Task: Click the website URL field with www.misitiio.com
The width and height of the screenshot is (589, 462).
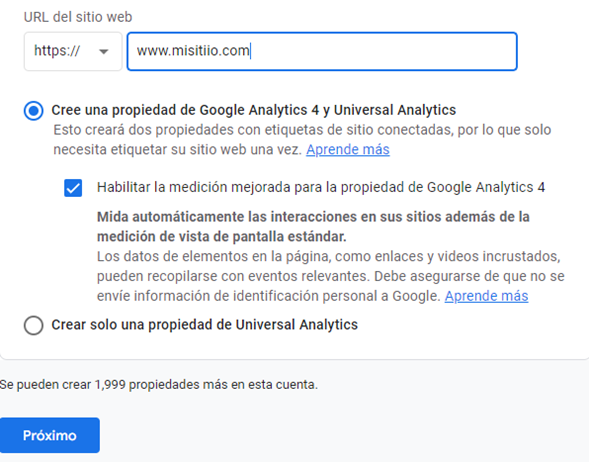Action: 322,51
